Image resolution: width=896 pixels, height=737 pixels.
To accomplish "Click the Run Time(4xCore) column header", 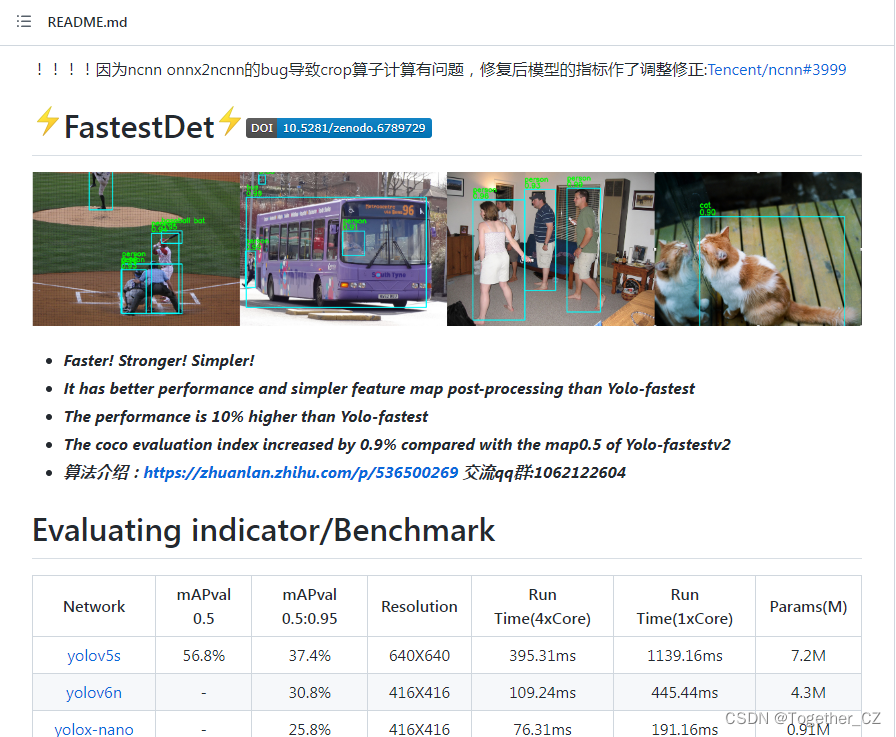I will (542, 606).
